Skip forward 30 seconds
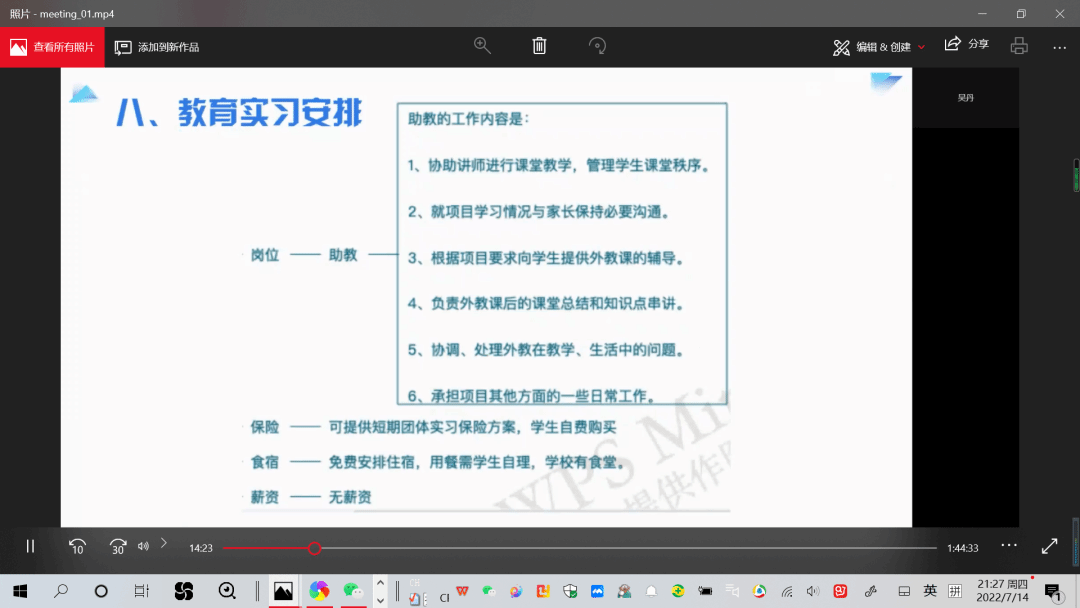This screenshot has height=608, width=1080. [118, 547]
